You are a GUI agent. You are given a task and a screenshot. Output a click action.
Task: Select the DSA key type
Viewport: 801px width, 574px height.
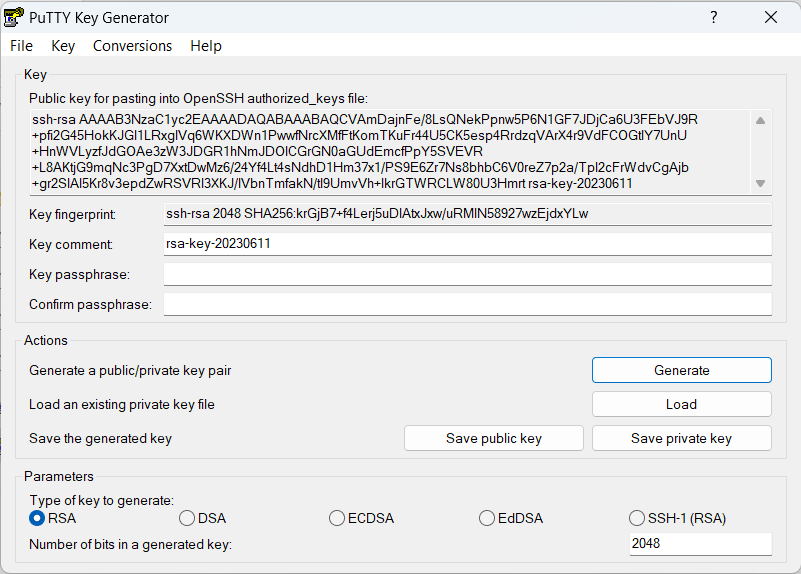187,518
